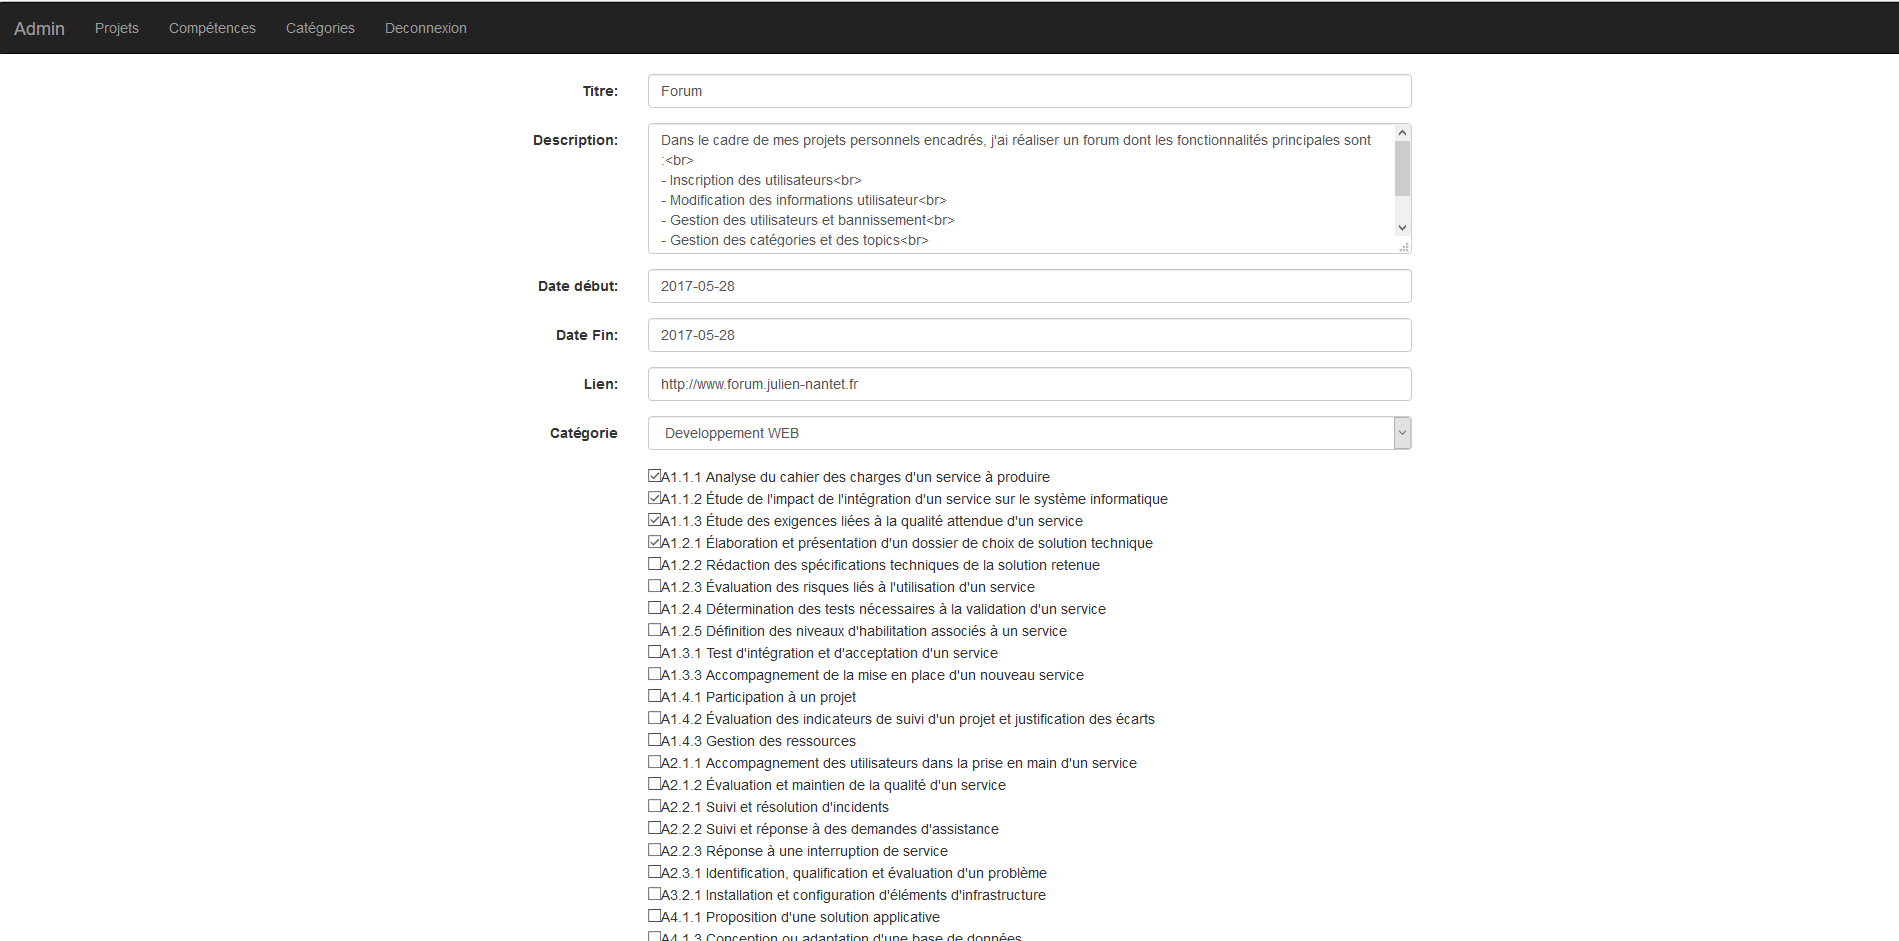Screen dimensions: 1899x941
Task: Click the description resize handle
Action: [1404, 246]
